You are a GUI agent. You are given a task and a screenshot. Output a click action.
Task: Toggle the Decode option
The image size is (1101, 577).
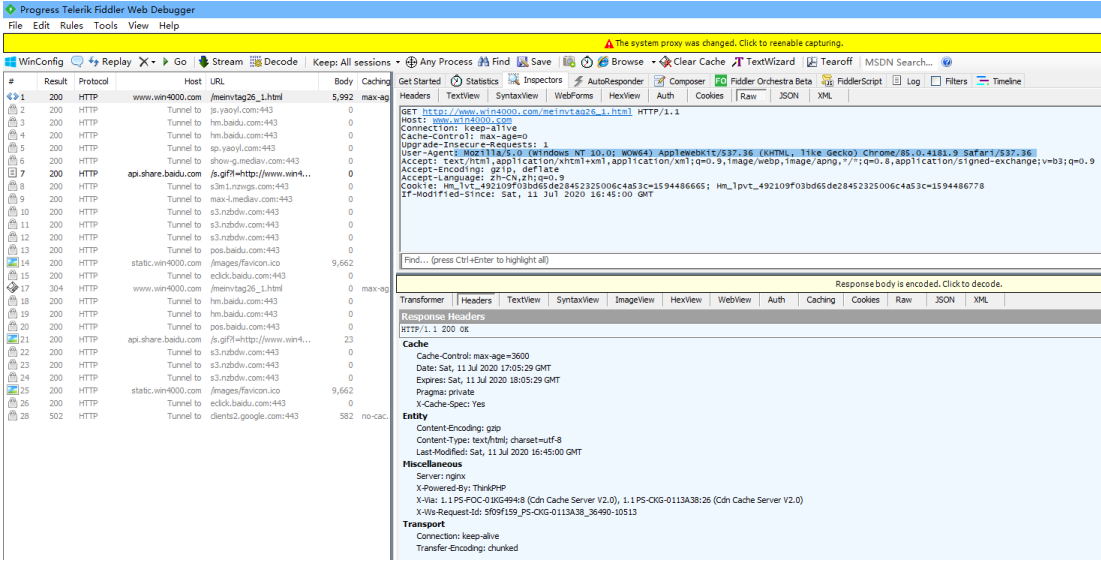coord(274,62)
